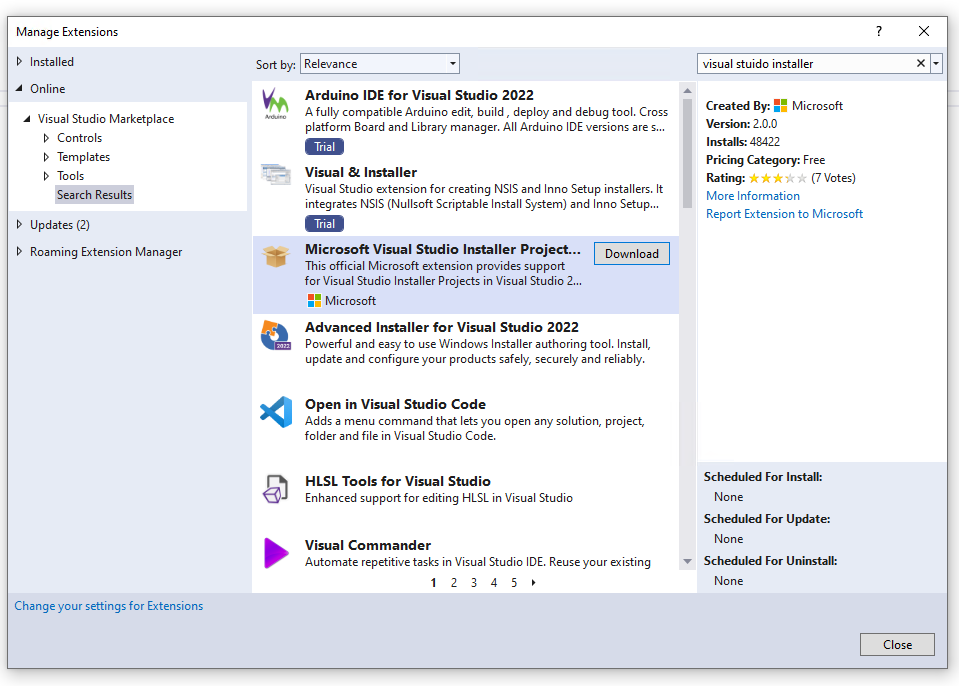Click the Visual Studio Code logo icon
959x686 pixels.
pyautogui.click(x=276, y=411)
